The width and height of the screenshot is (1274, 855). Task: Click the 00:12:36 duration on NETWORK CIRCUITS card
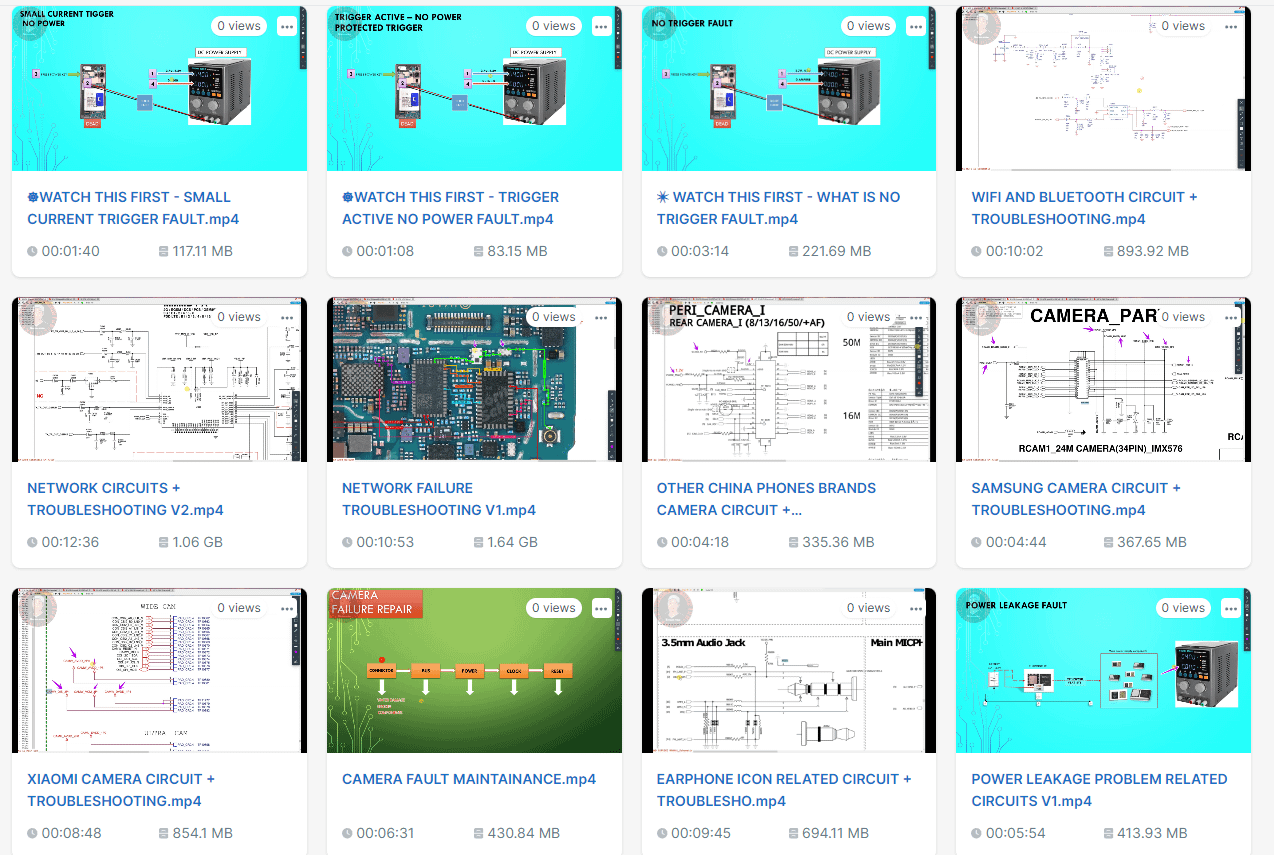click(x=70, y=542)
